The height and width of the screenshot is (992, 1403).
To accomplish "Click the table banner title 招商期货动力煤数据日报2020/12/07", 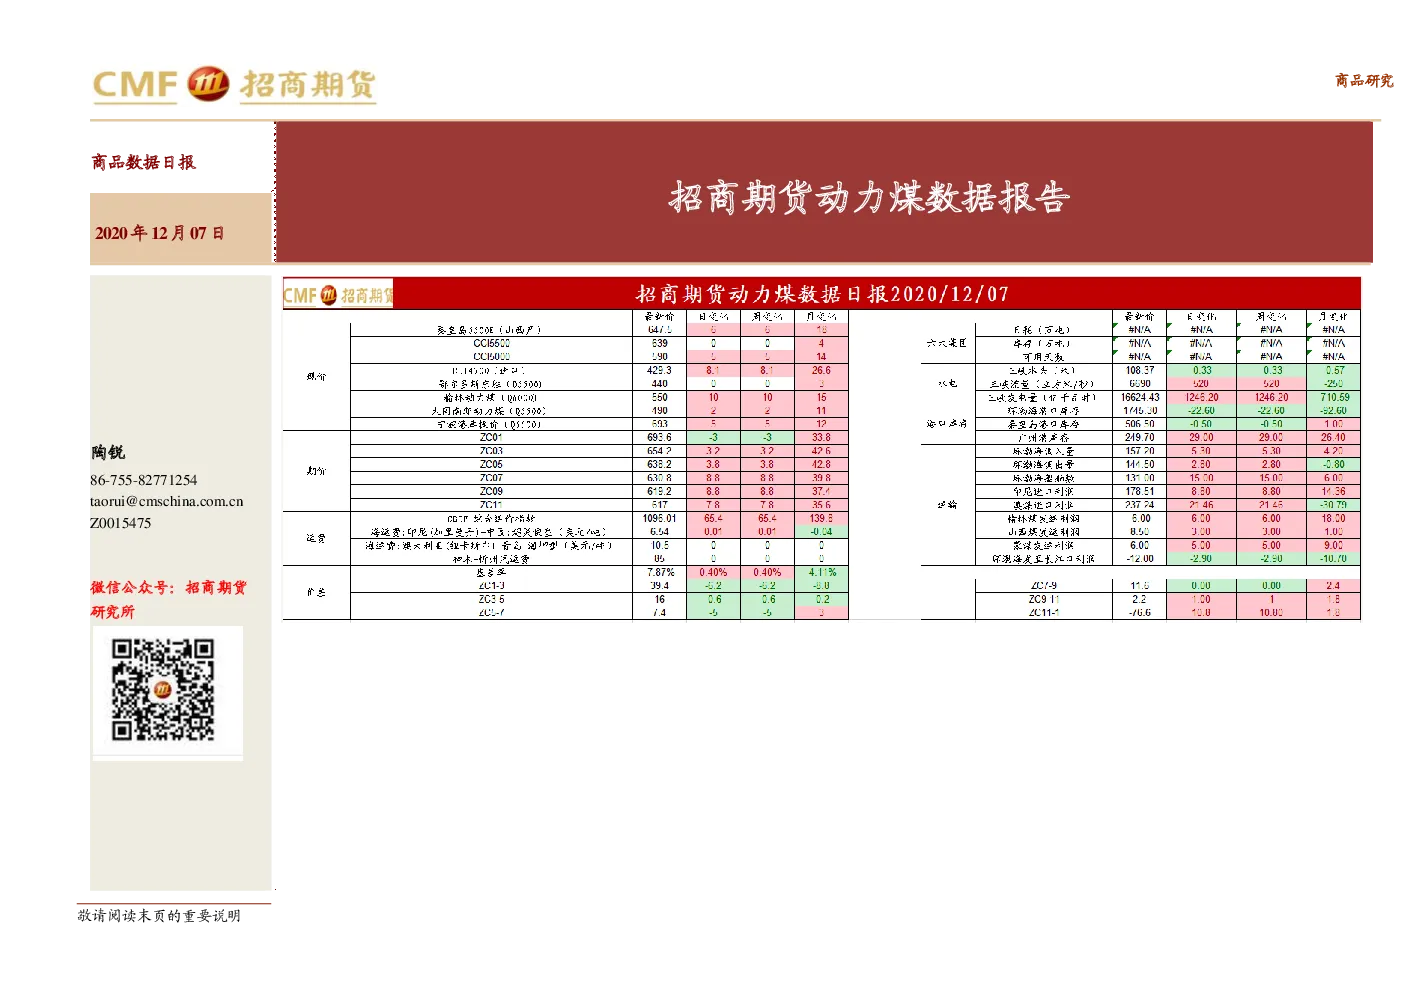I will pyautogui.click(x=822, y=294).
